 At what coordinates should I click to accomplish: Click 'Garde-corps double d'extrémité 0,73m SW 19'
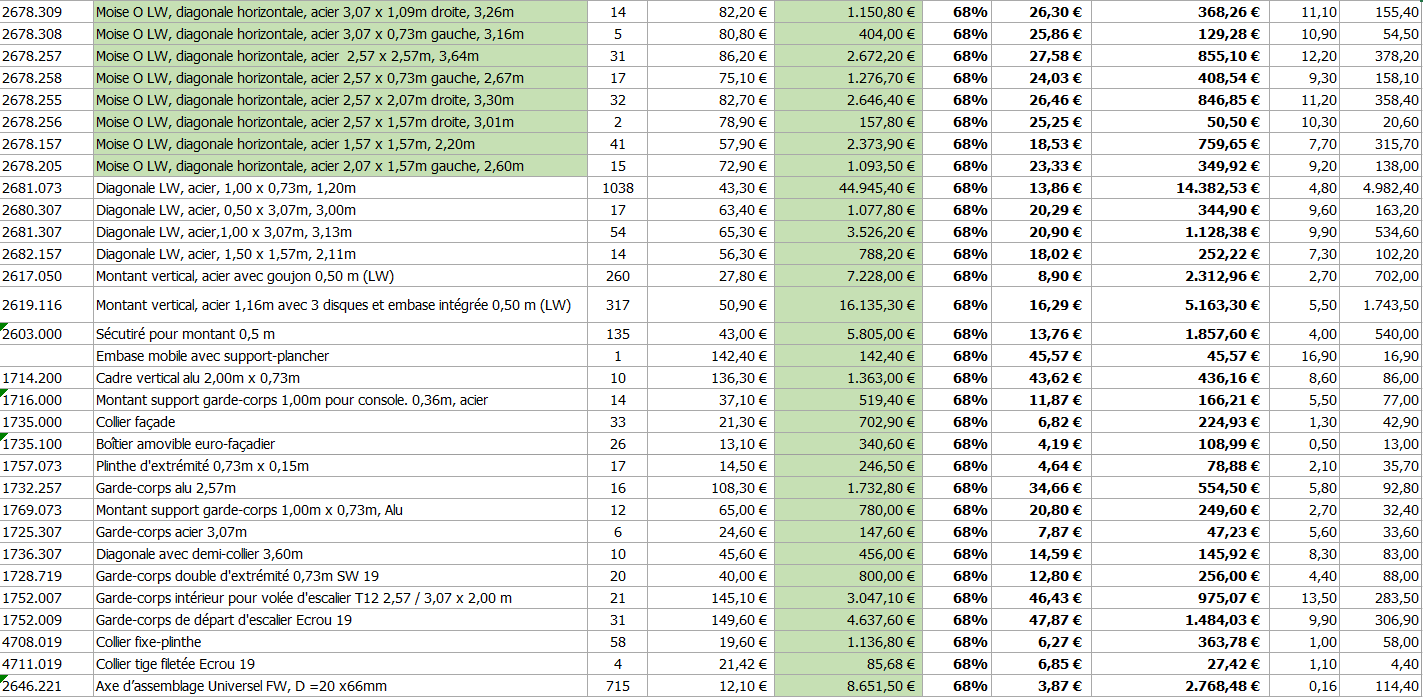pyautogui.click(x=340, y=576)
